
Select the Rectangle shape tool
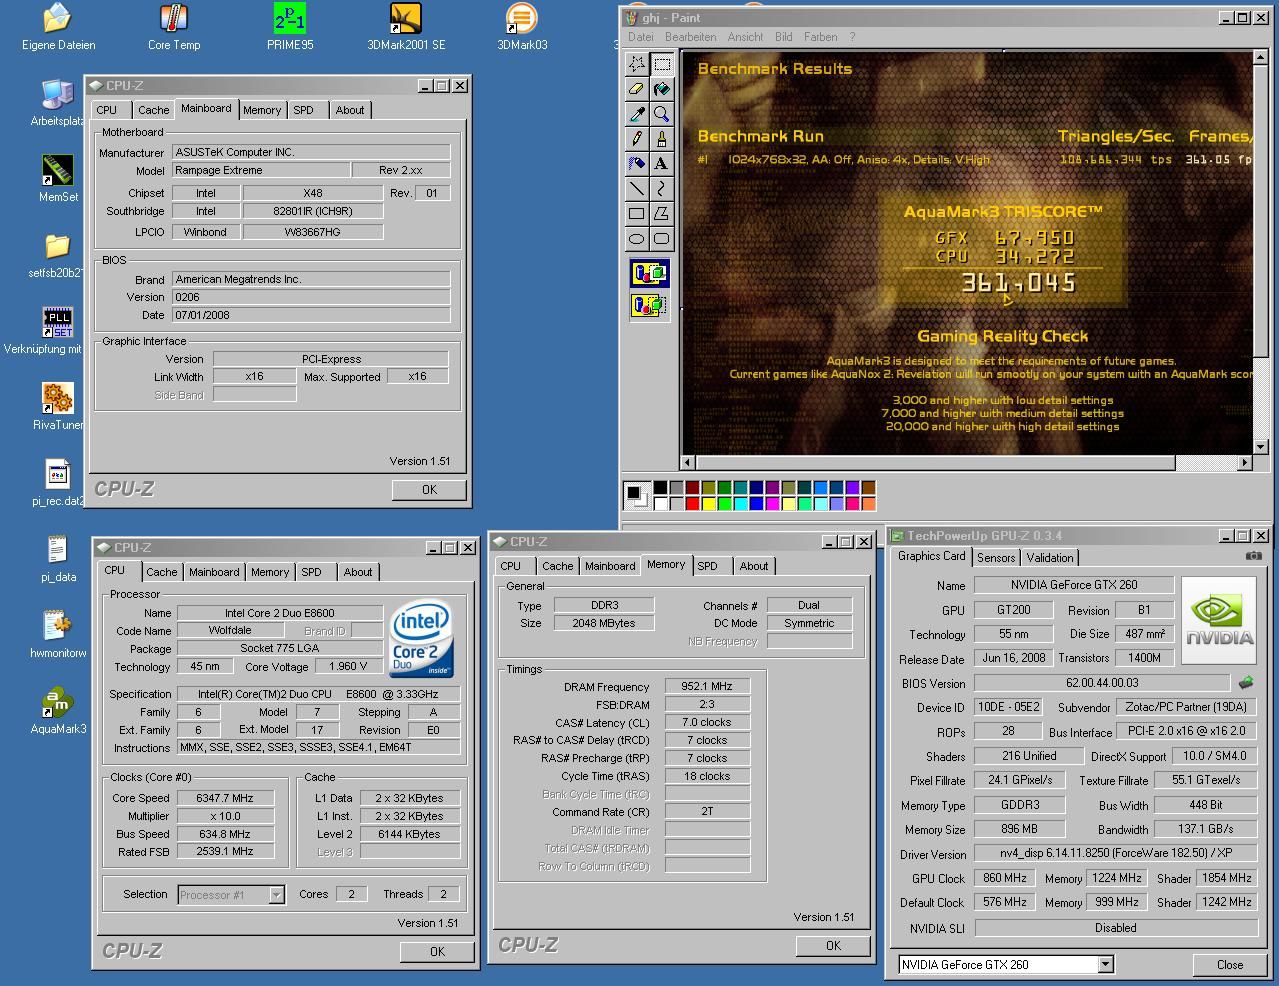tap(637, 214)
